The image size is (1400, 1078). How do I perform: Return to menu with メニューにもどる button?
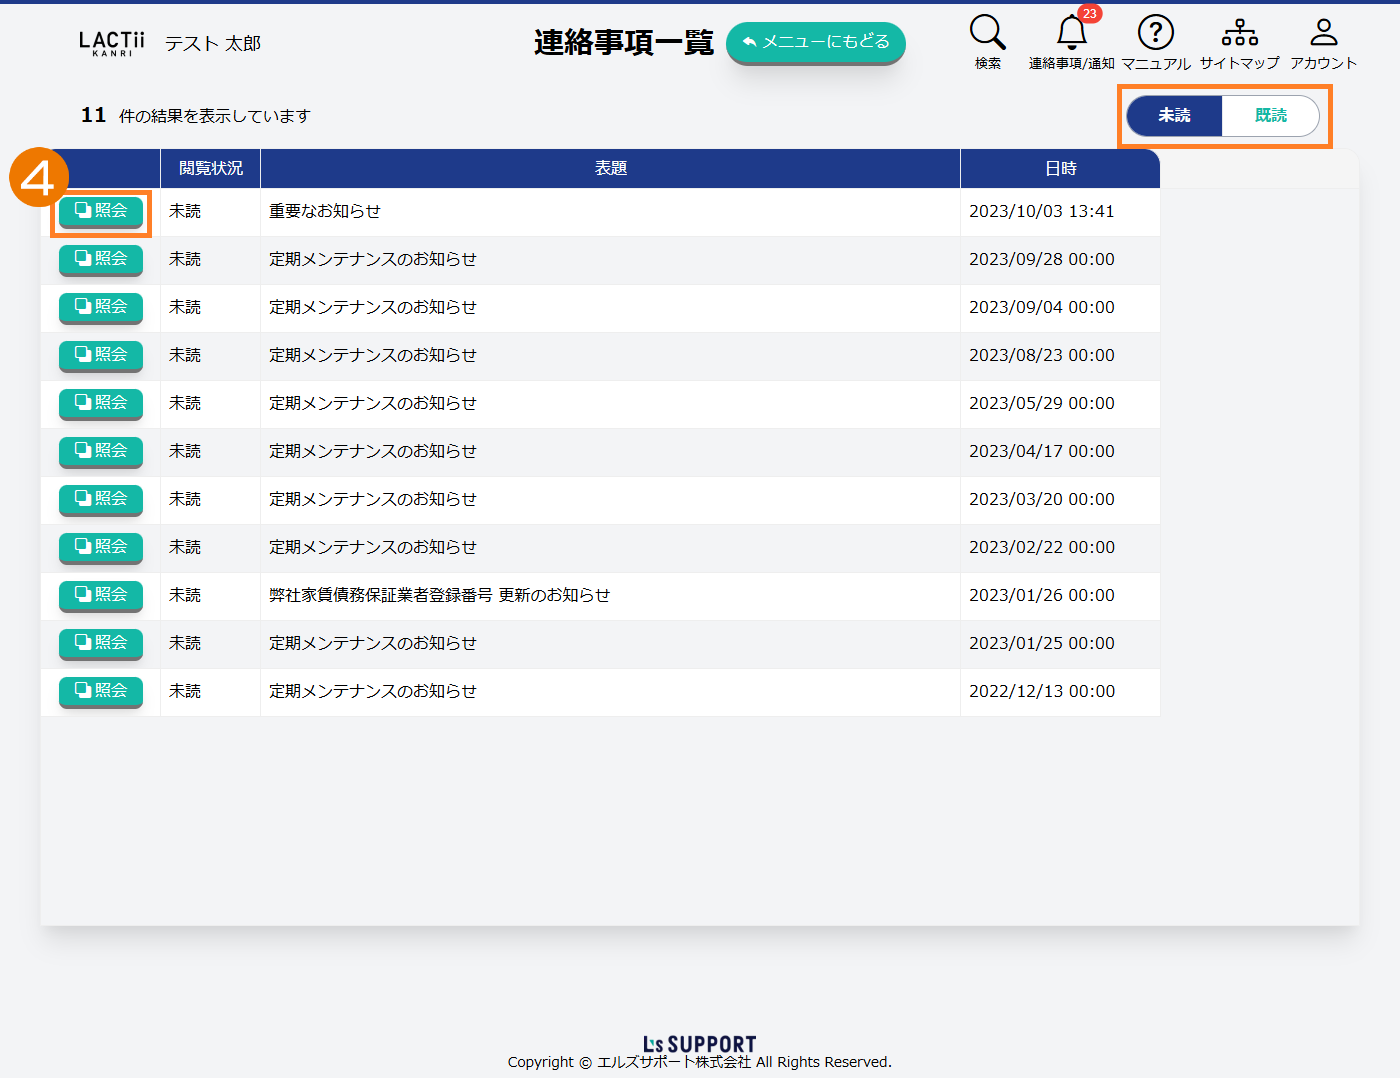[815, 42]
